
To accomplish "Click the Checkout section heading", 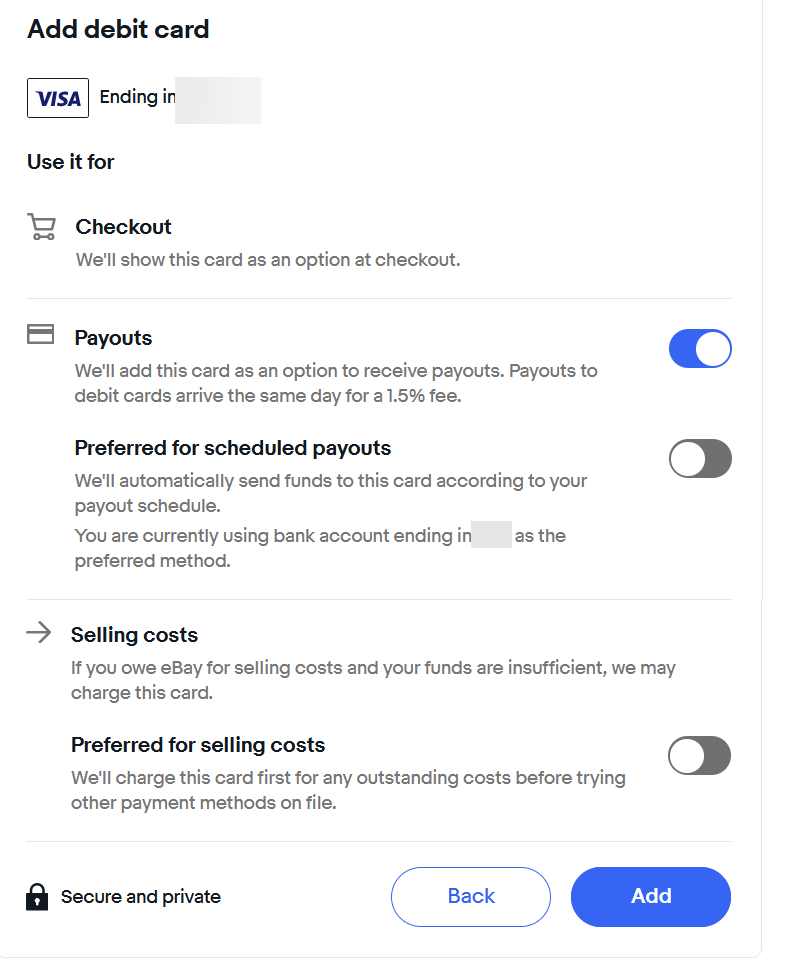I will (x=123, y=226).
